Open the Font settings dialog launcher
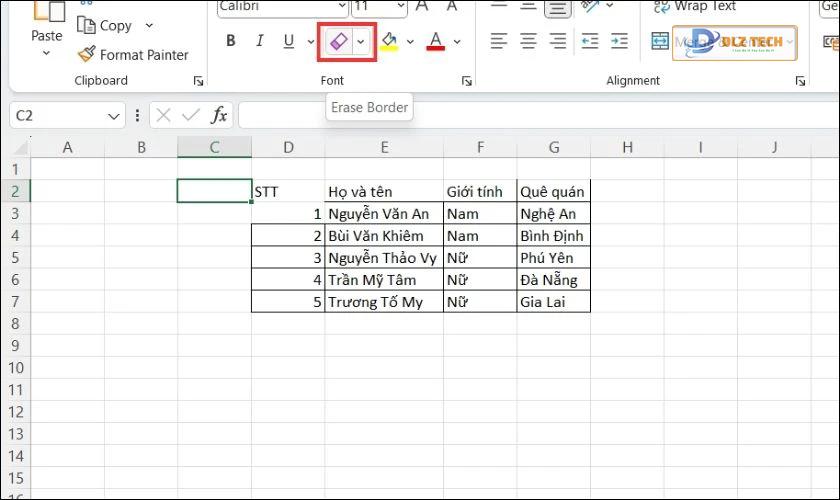Screen dimensions: 840x500 click(467, 81)
